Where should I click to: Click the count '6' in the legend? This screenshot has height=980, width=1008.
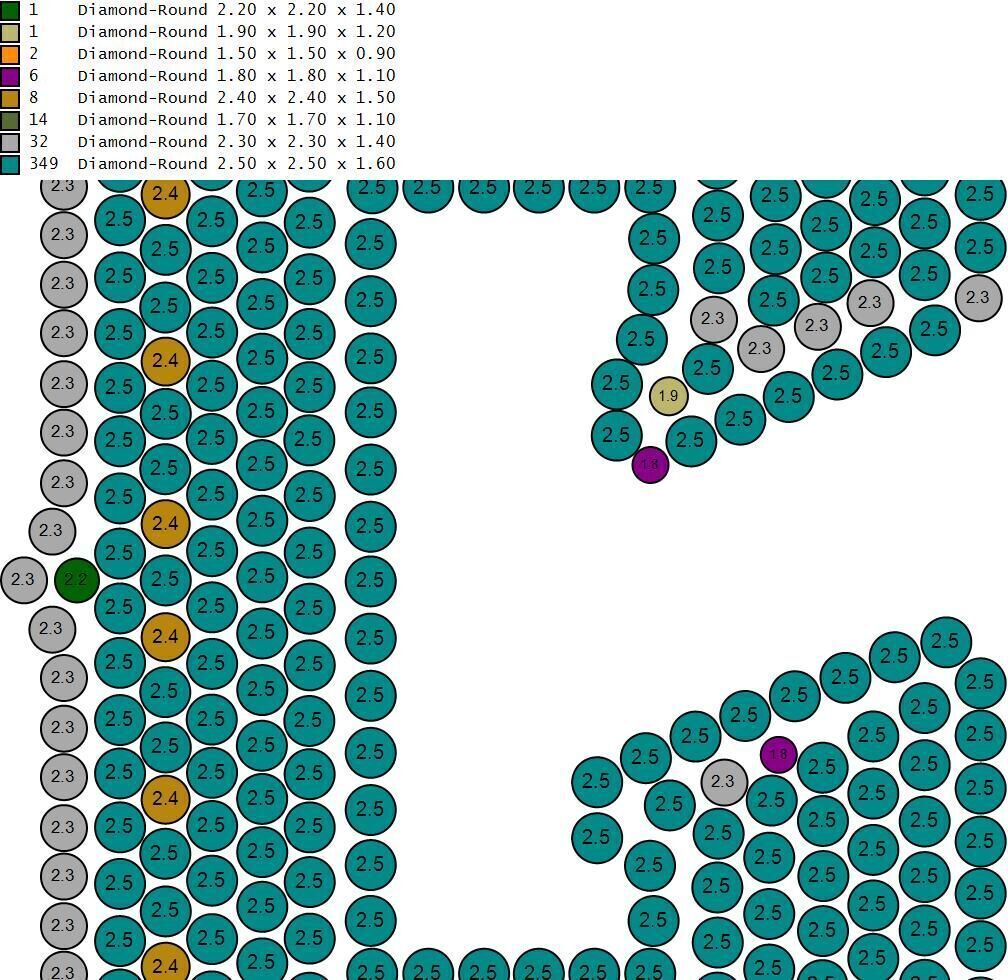coord(33,75)
